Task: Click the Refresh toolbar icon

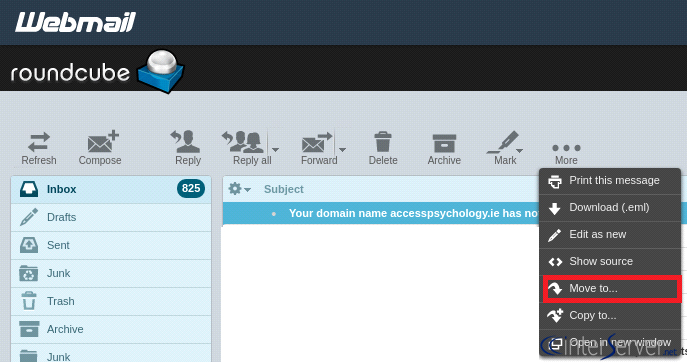Action: pyautogui.click(x=39, y=143)
